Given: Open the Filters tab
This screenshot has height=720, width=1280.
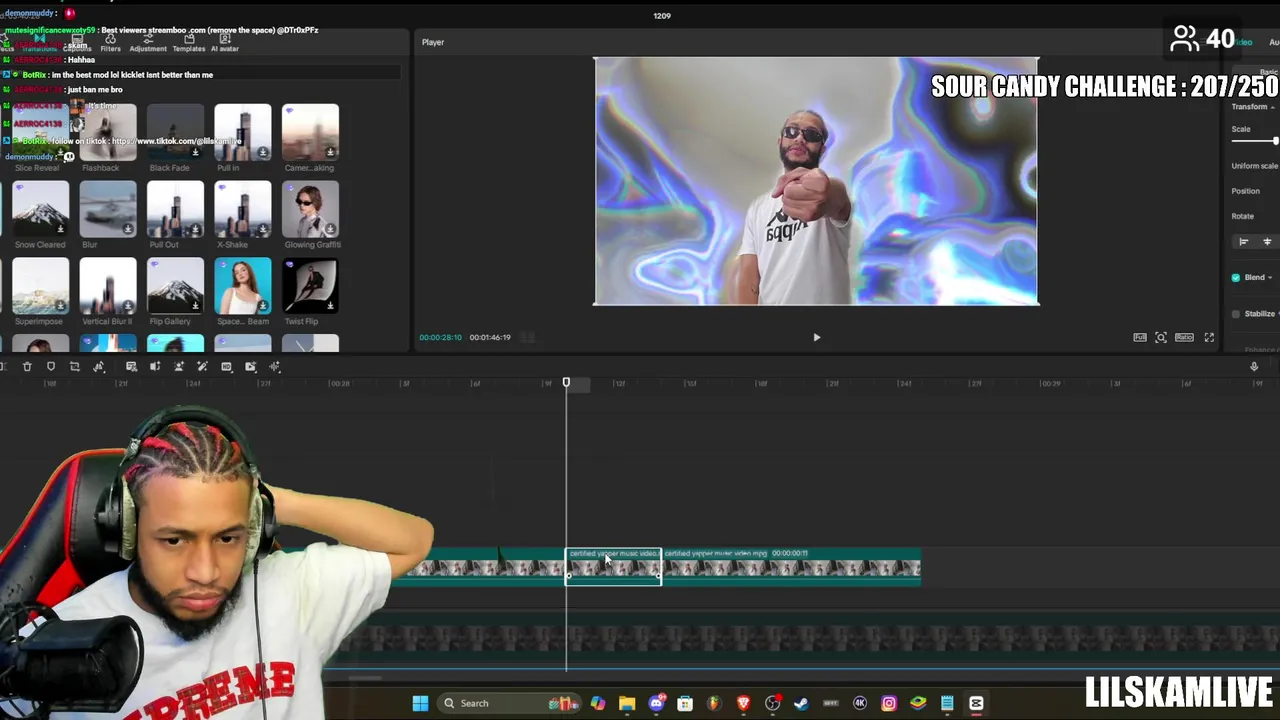Looking at the screenshot, I should coord(110,43).
